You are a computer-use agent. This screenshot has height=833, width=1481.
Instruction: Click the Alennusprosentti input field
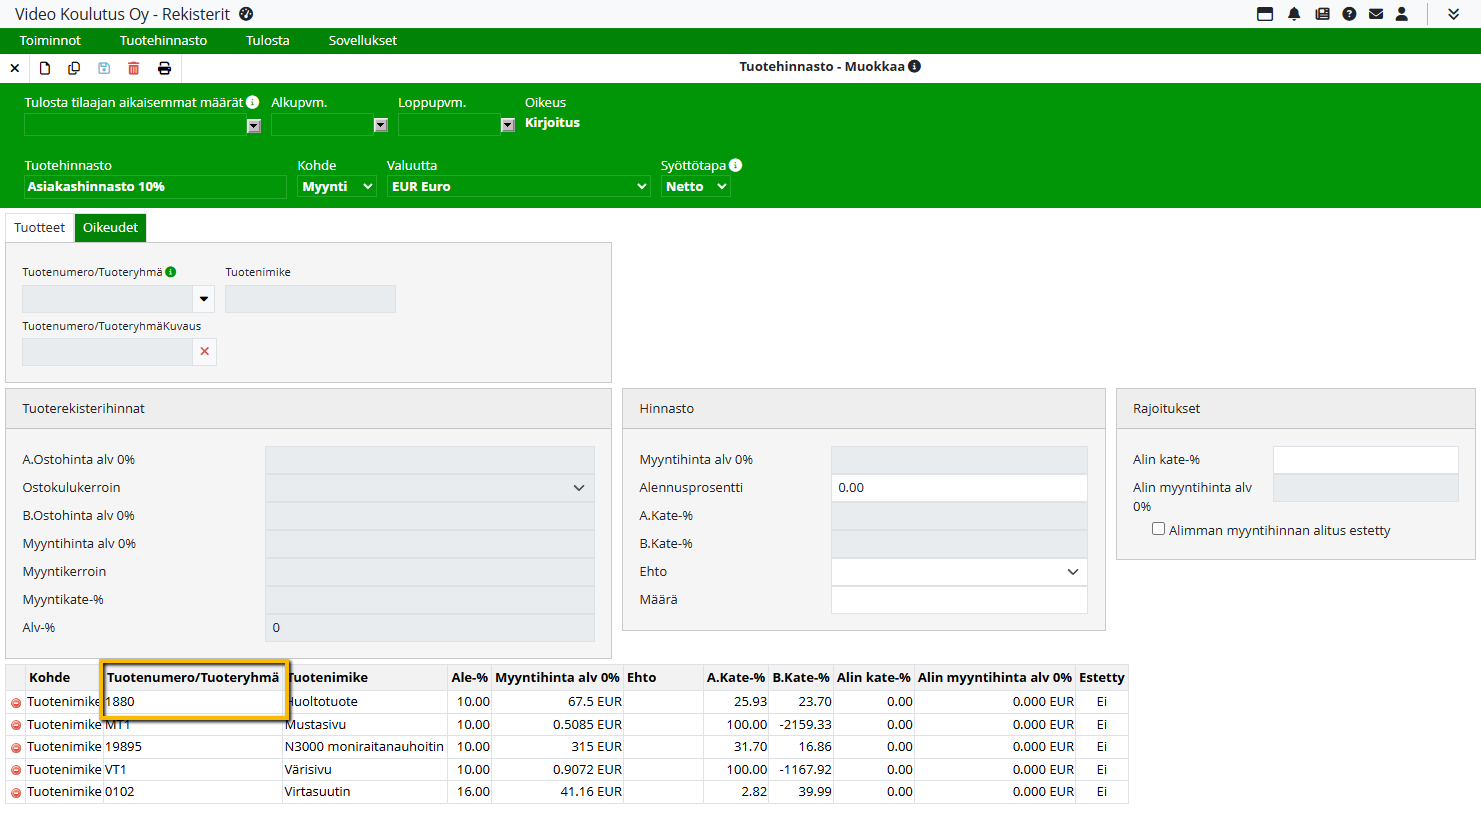pyautogui.click(x=958, y=488)
